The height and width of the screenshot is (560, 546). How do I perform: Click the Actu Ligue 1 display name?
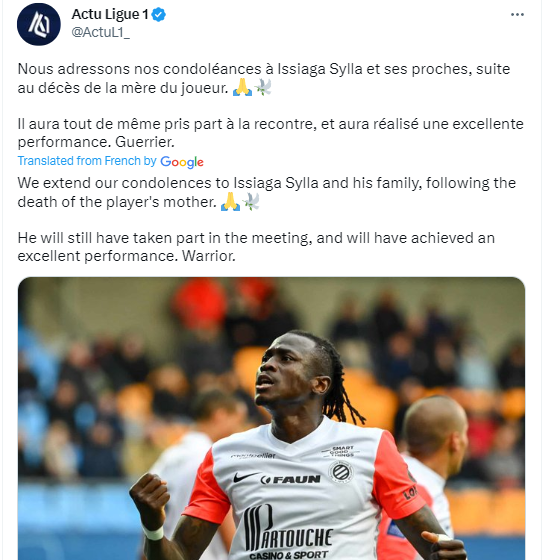pos(110,14)
